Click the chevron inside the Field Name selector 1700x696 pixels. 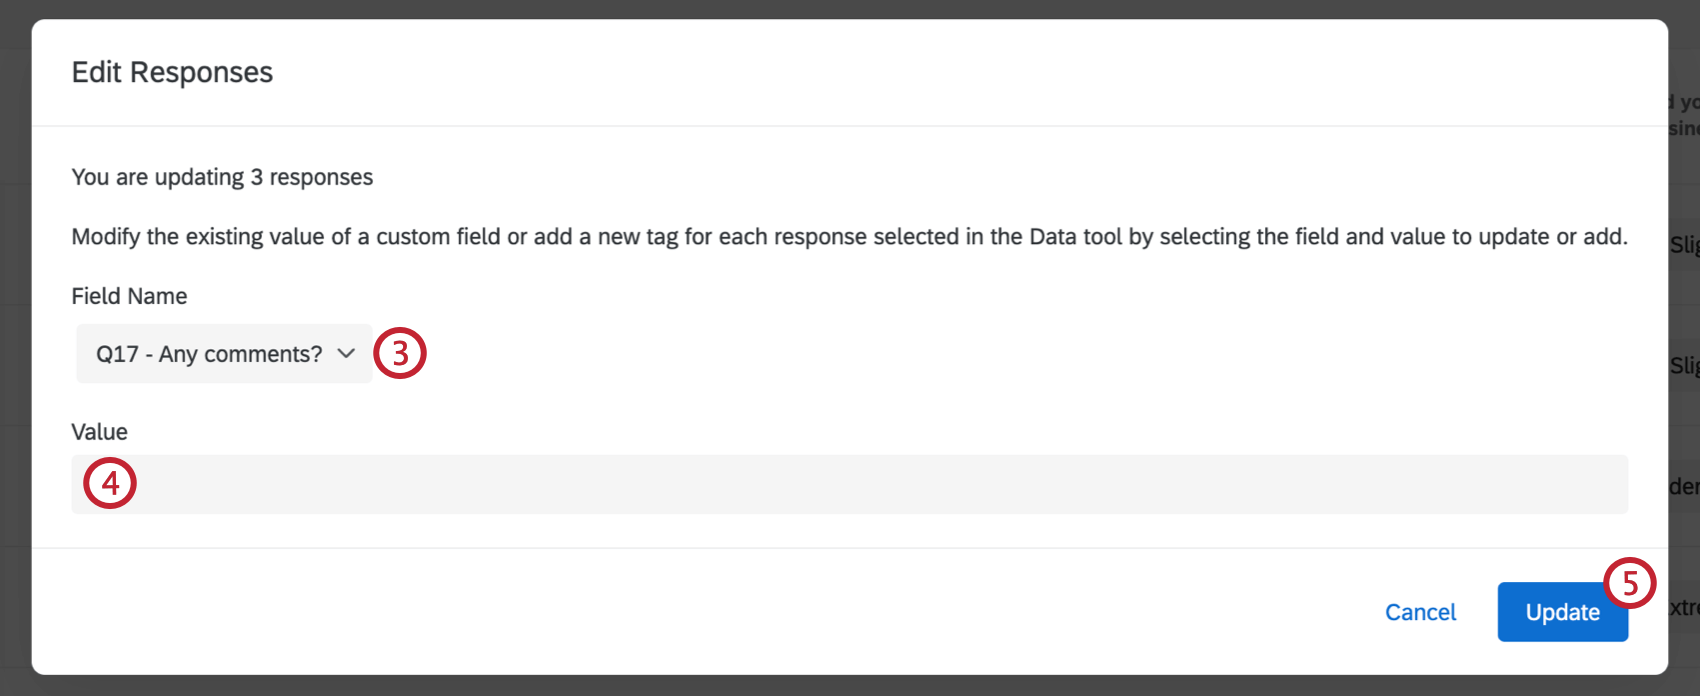click(x=346, y=353)
